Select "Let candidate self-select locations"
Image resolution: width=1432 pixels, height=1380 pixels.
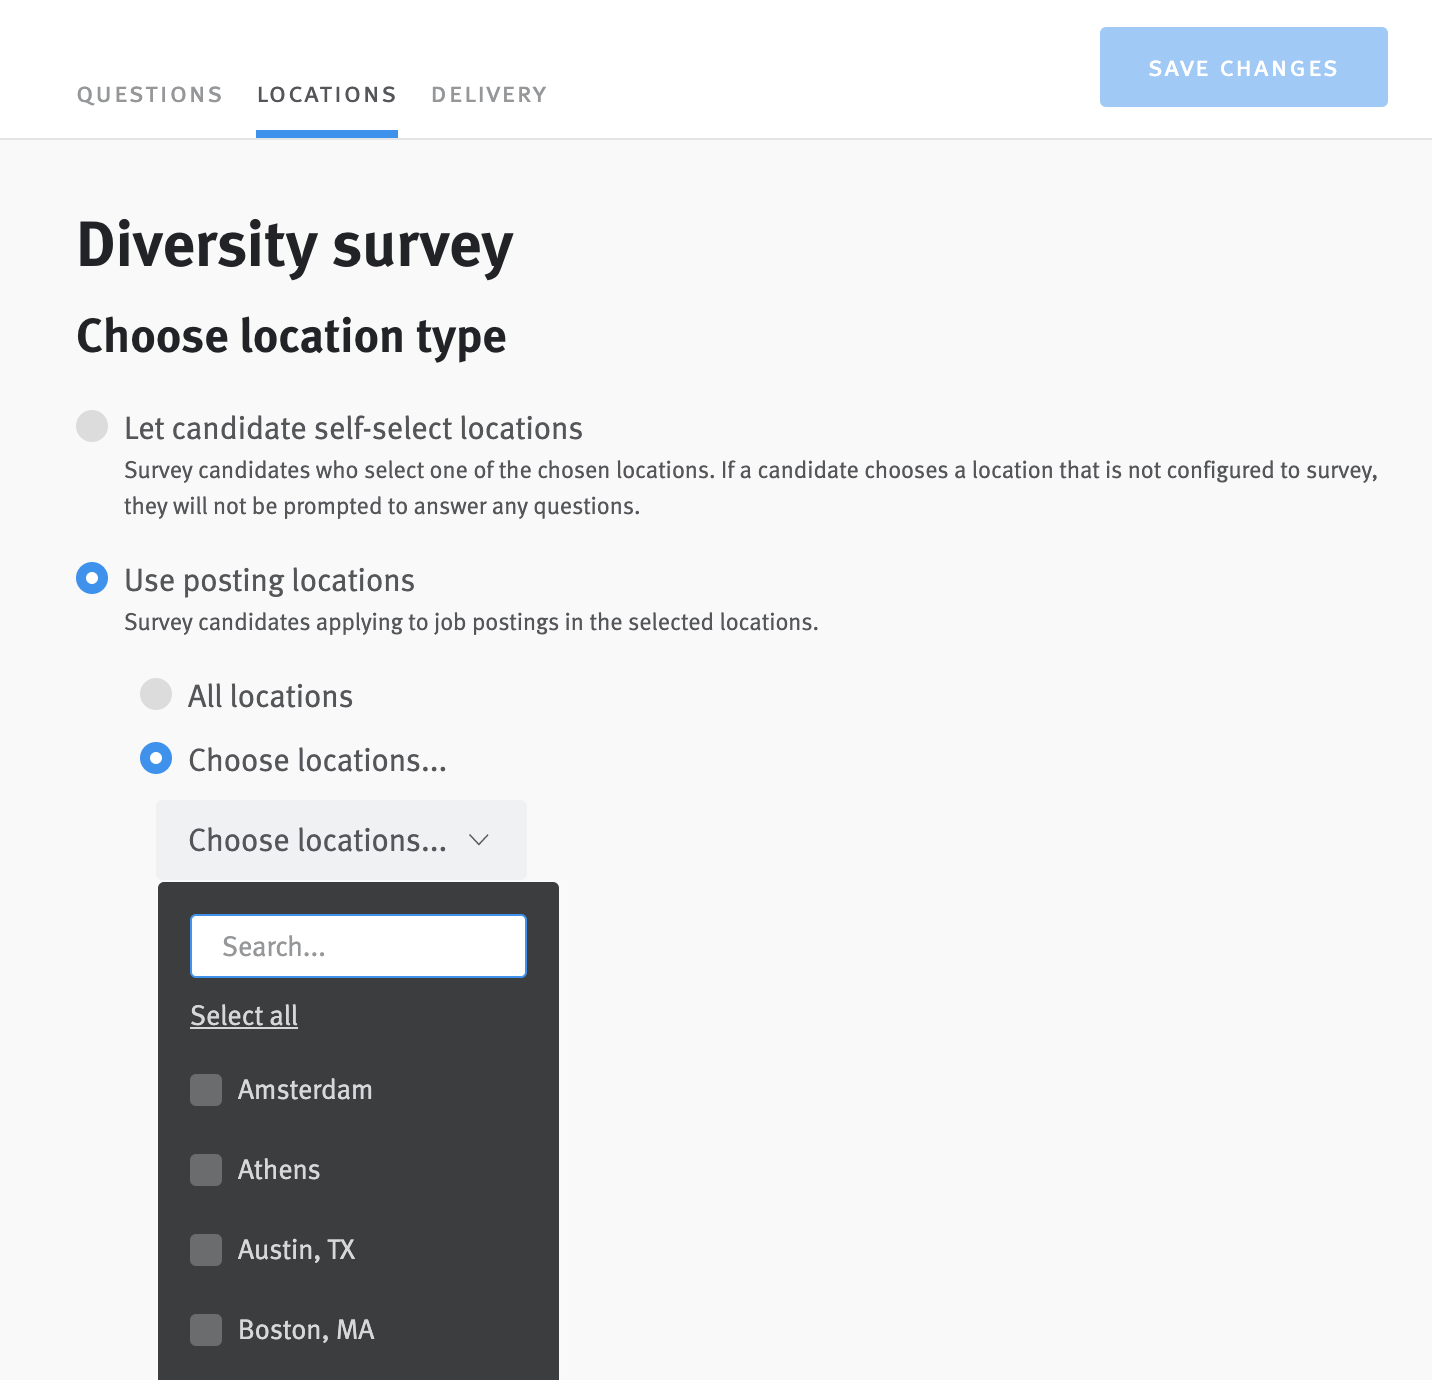pyautogui.click(x=92, y=426)
